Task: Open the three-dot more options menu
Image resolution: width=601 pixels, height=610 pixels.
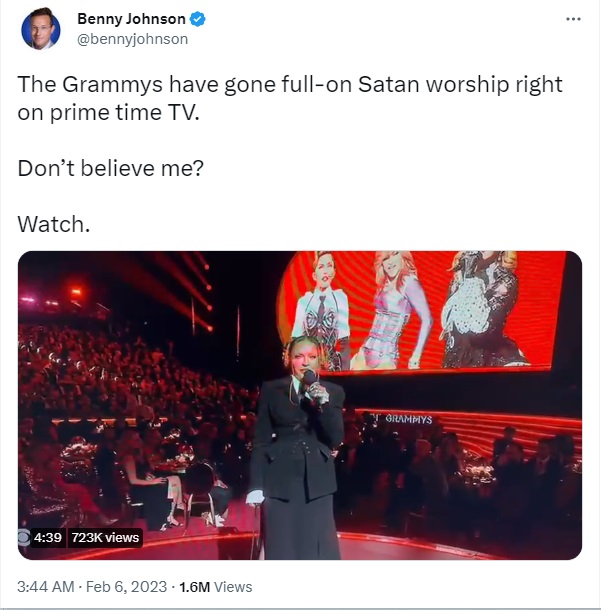Action: (x=573, y=19)
